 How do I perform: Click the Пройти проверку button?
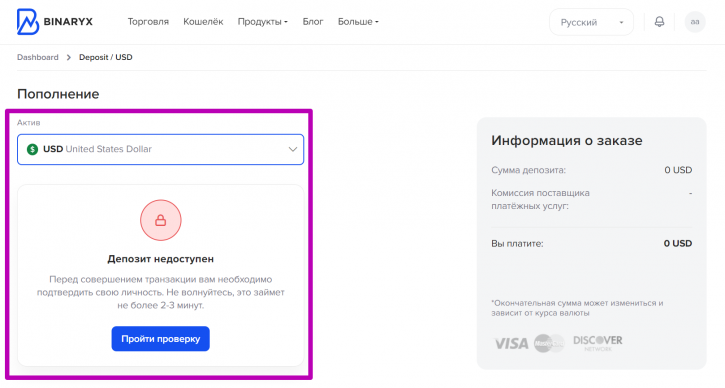pos(160,339)
